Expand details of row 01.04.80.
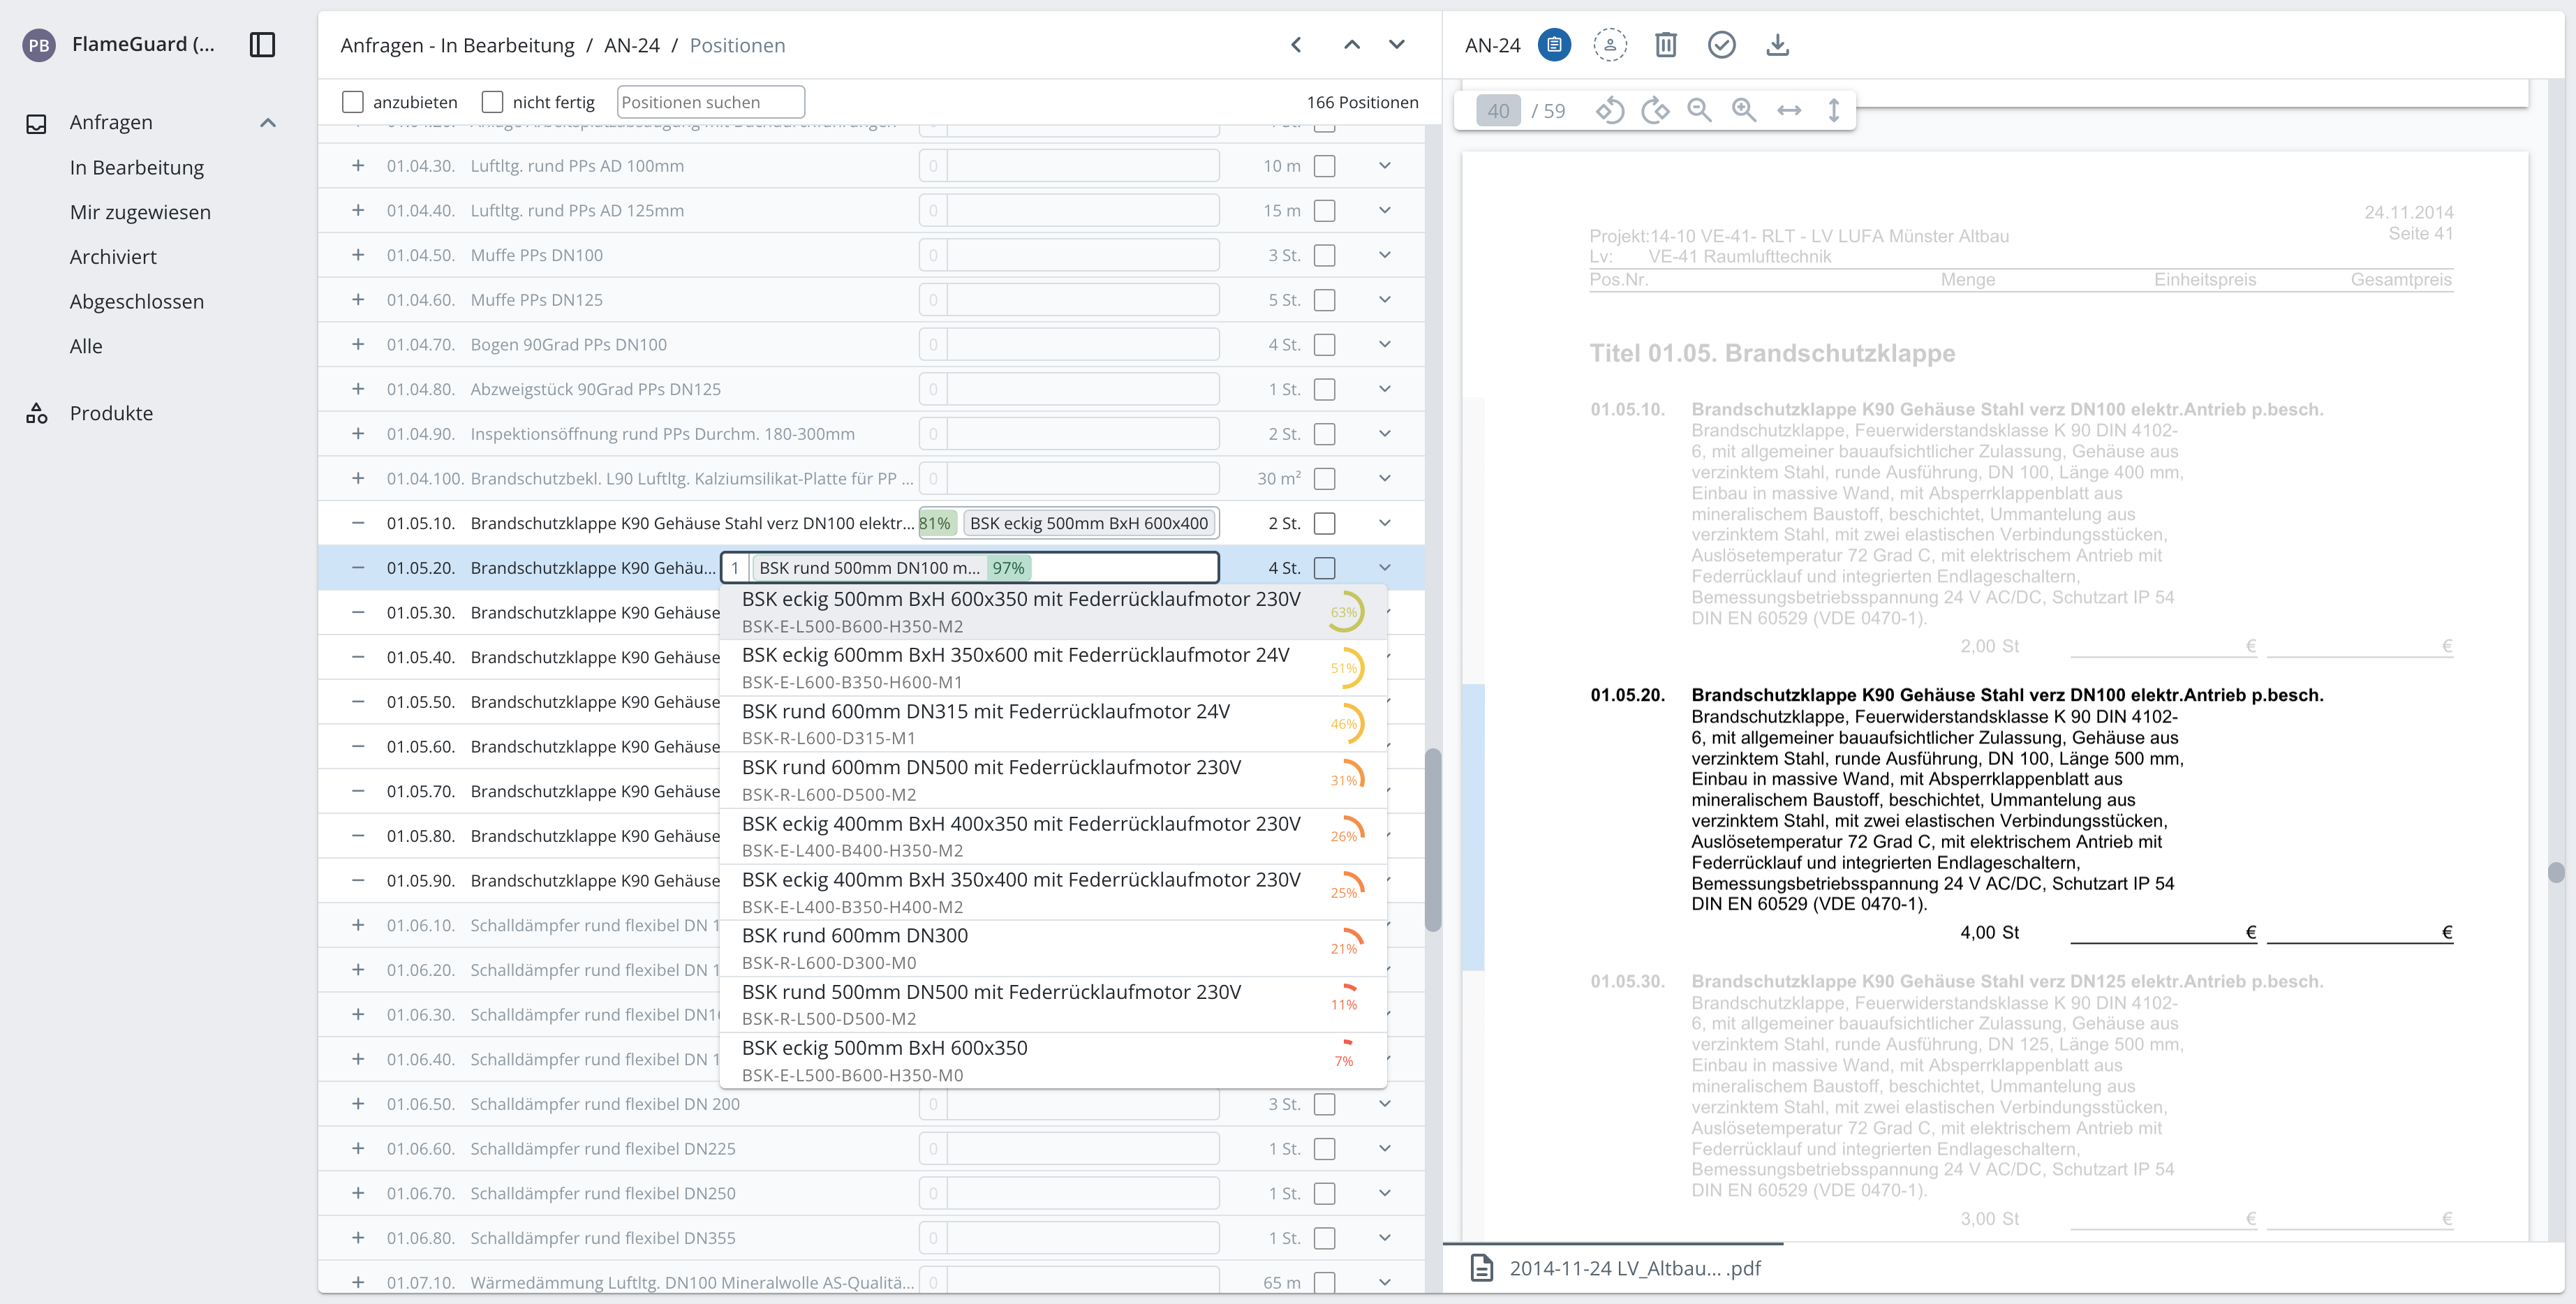Viewport: 2576px width, 1304px height. [x=1385, y=389]
